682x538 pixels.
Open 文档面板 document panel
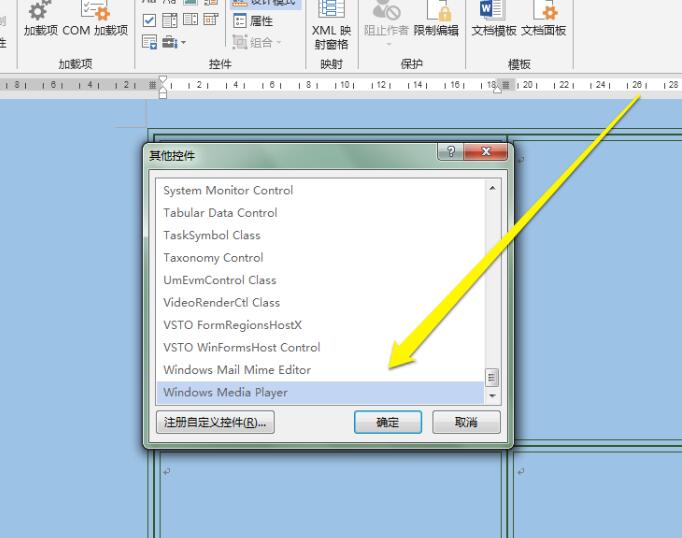pyautogui.click(x=544, y=20)
